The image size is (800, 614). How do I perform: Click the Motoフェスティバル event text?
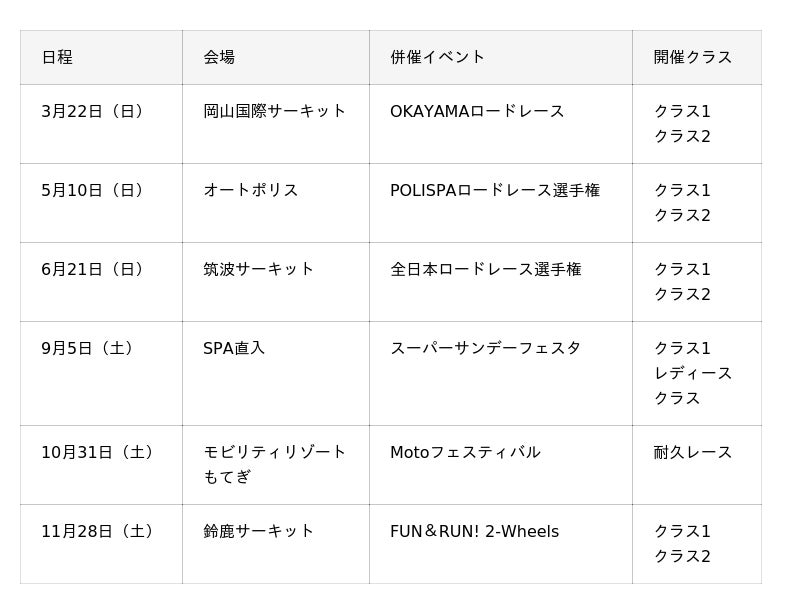(x=465, y=452)
